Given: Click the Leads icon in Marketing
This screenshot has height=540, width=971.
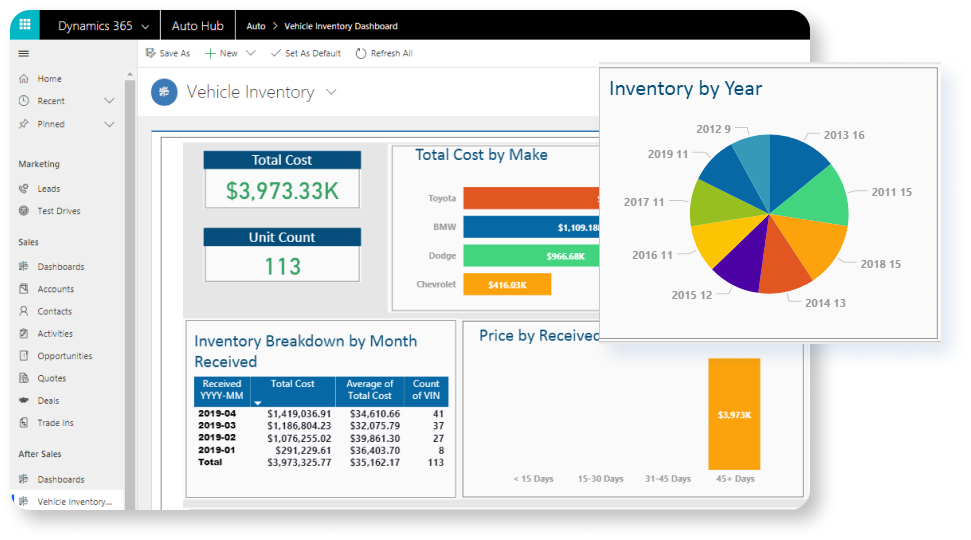Looking at the screenshot, I should pyautogui.click(x=24, y=189).
